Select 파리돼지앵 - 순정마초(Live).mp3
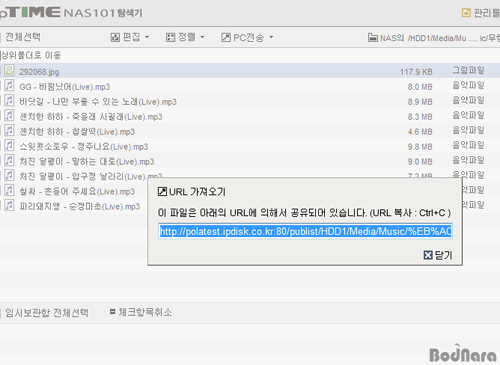The width and height of the screenshot is (500, 365). (x=80, y=207)
